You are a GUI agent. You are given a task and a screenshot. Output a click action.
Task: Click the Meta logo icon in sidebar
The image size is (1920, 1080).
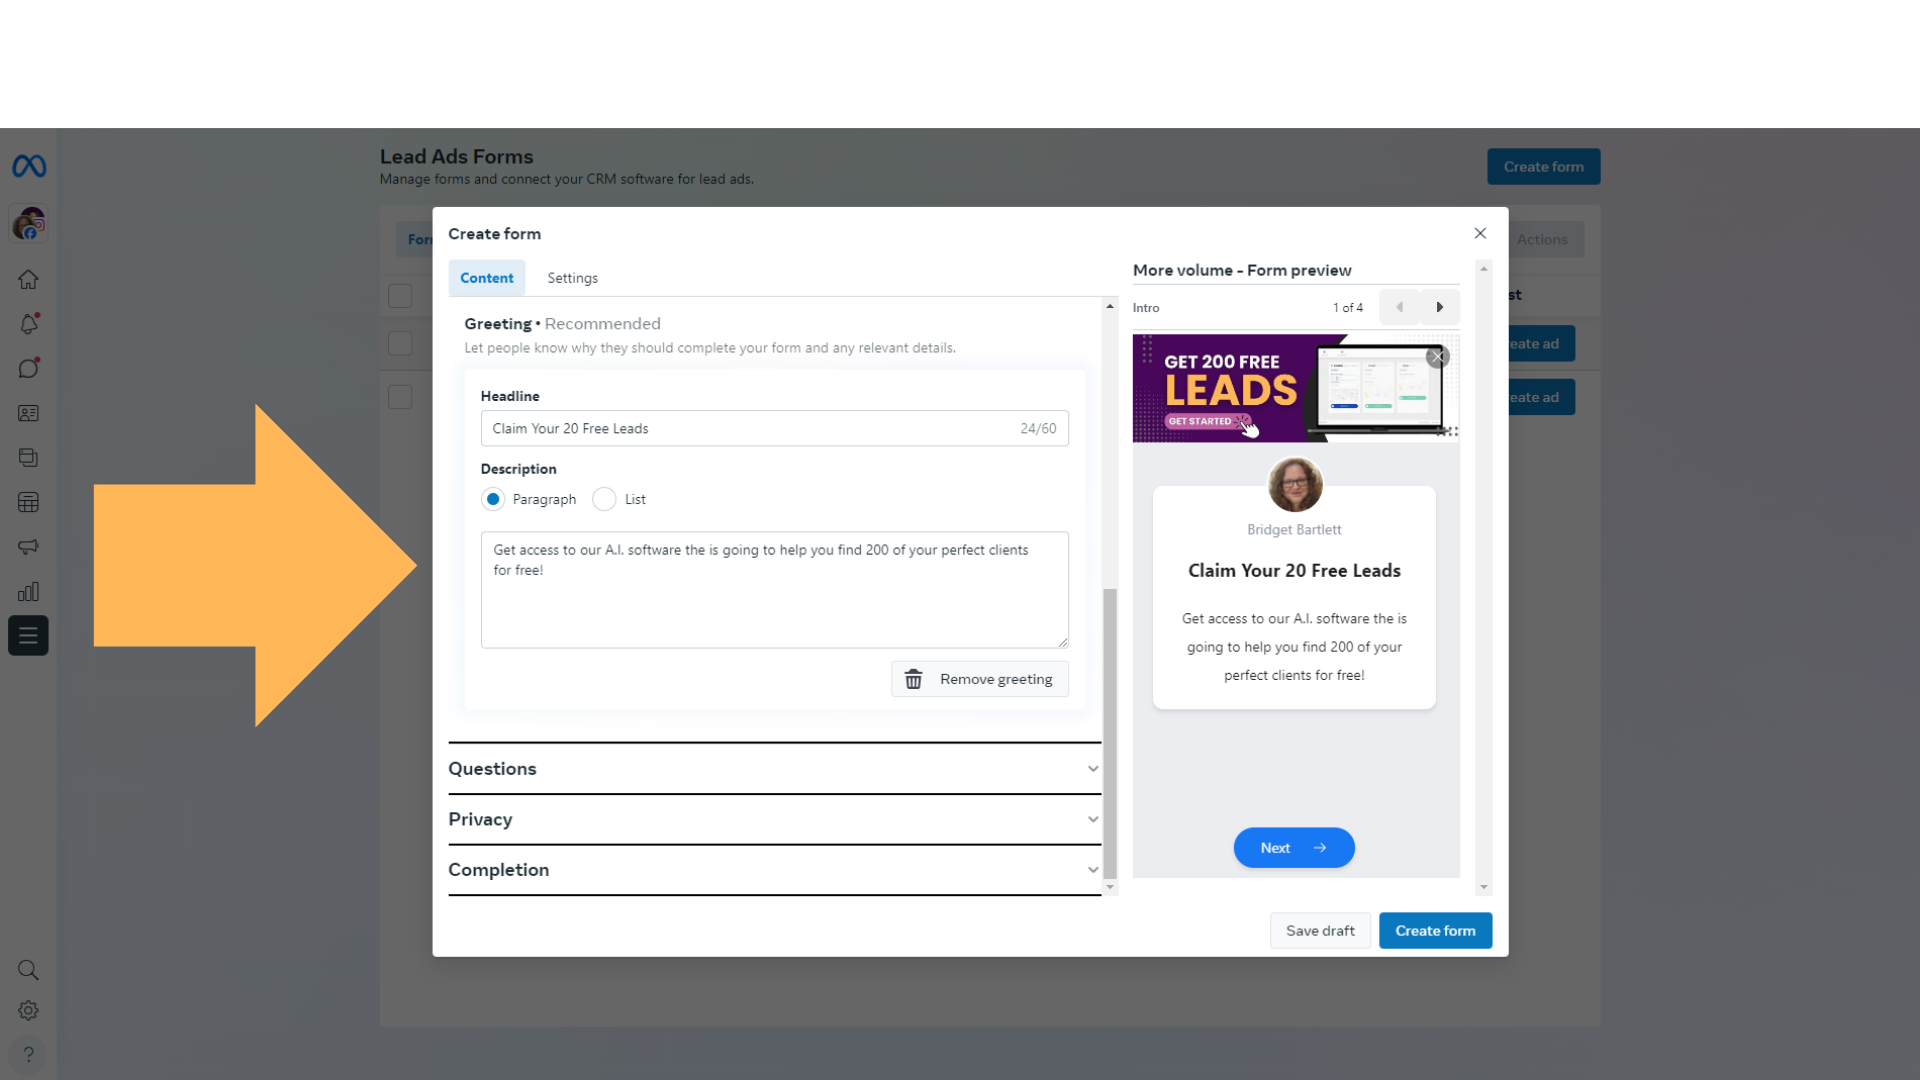point(28,166)
